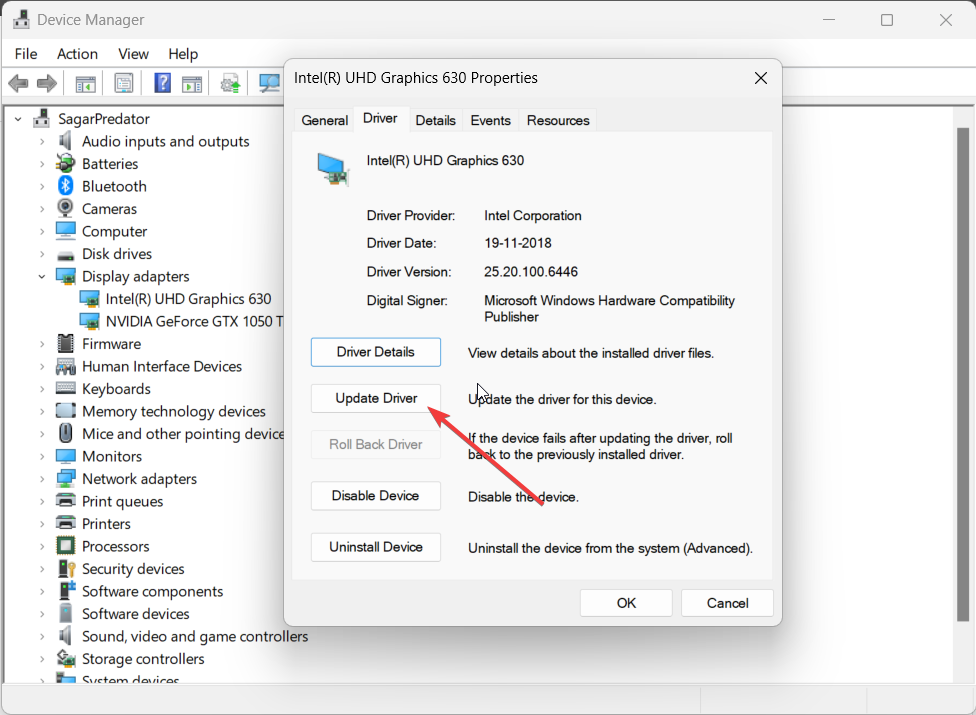
Task: Open the Action menu
Action: pyautogui.click(x=77, y=54)
